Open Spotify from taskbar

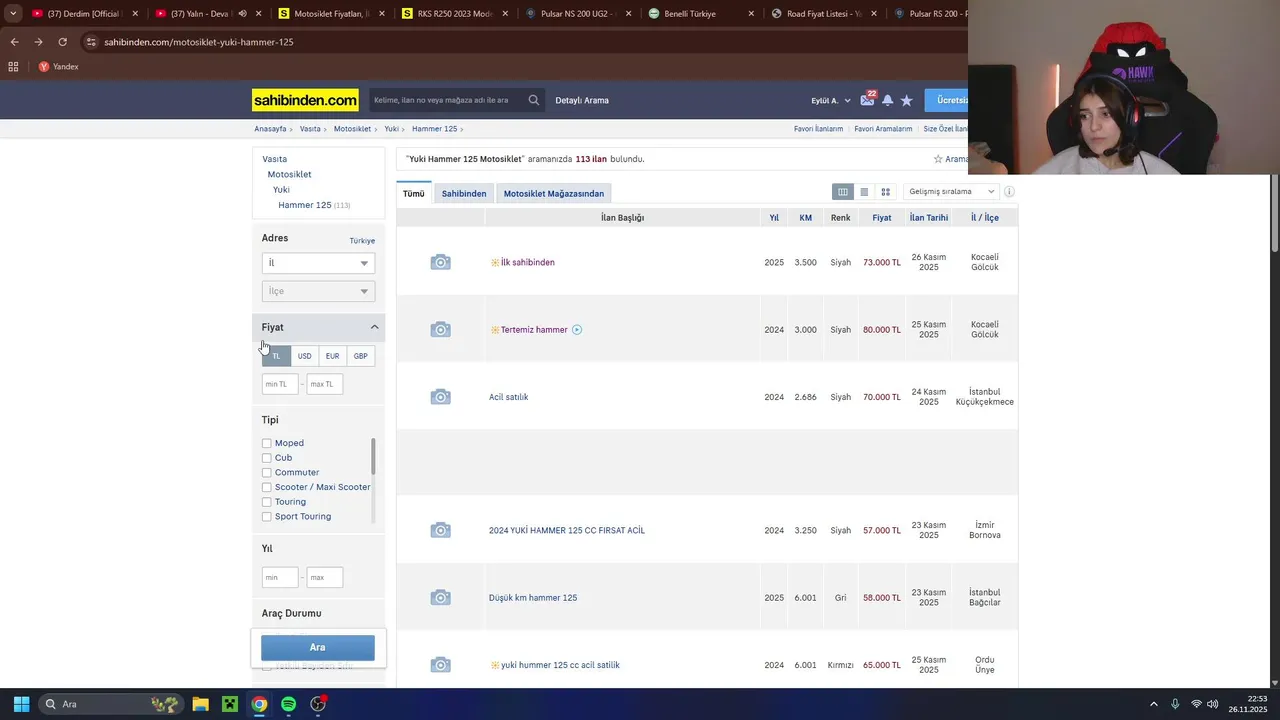pos(288,704)
